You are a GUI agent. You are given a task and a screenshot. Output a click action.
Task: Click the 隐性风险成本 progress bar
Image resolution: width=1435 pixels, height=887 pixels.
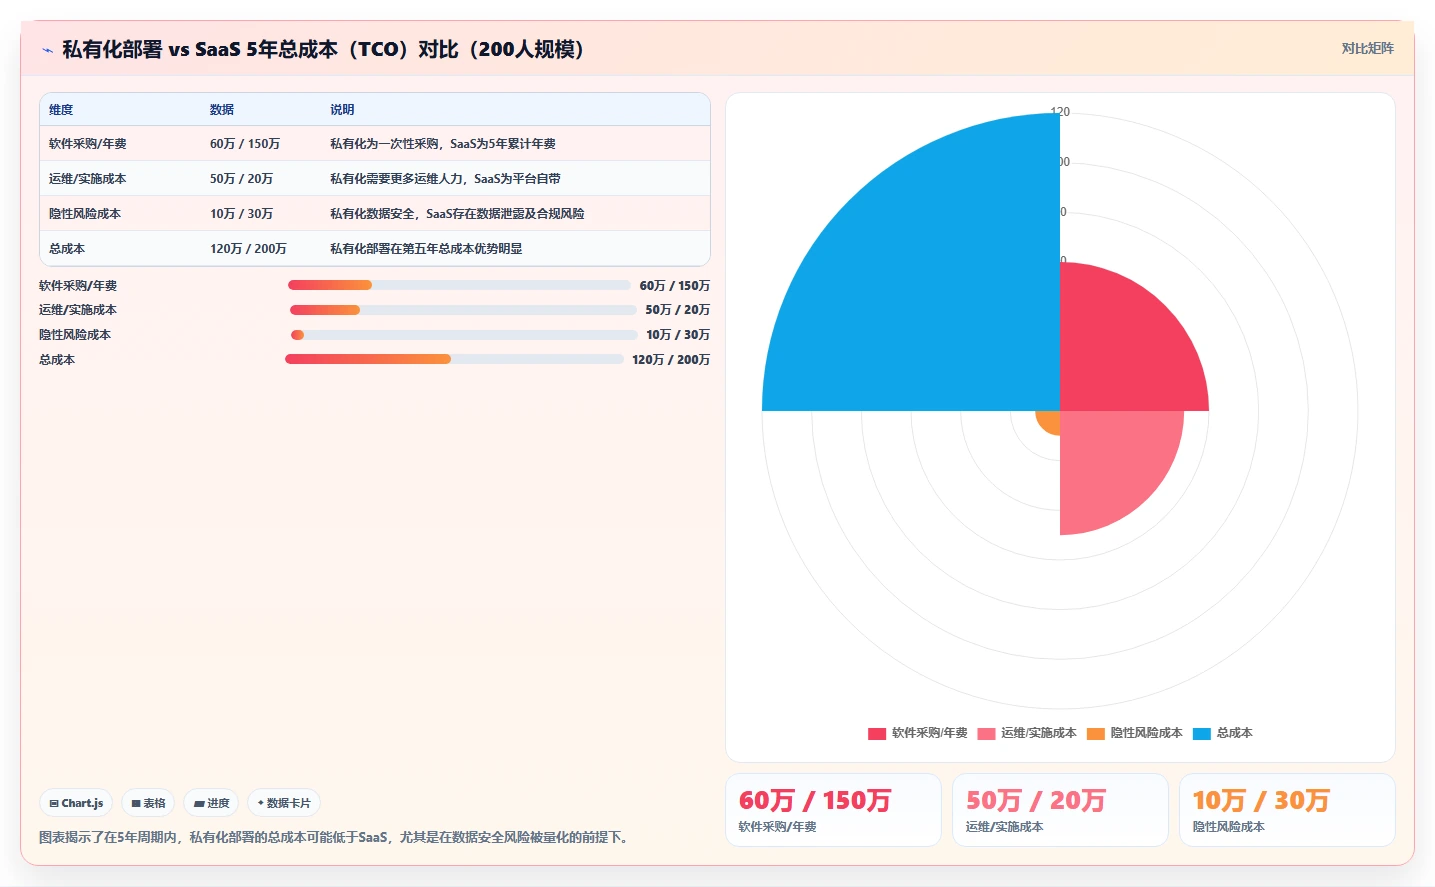click(x=464, y=335)
